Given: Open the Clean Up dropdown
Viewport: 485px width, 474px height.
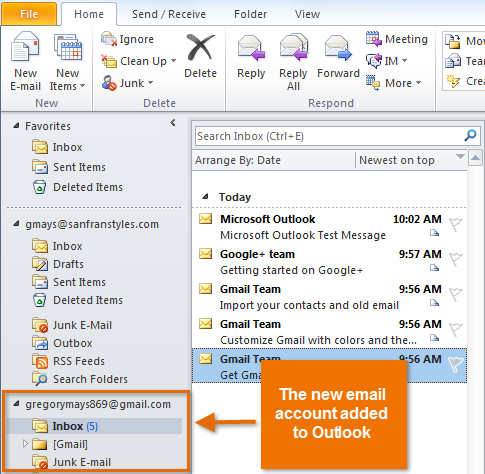Looking at the screenshot, I should 139,61.
